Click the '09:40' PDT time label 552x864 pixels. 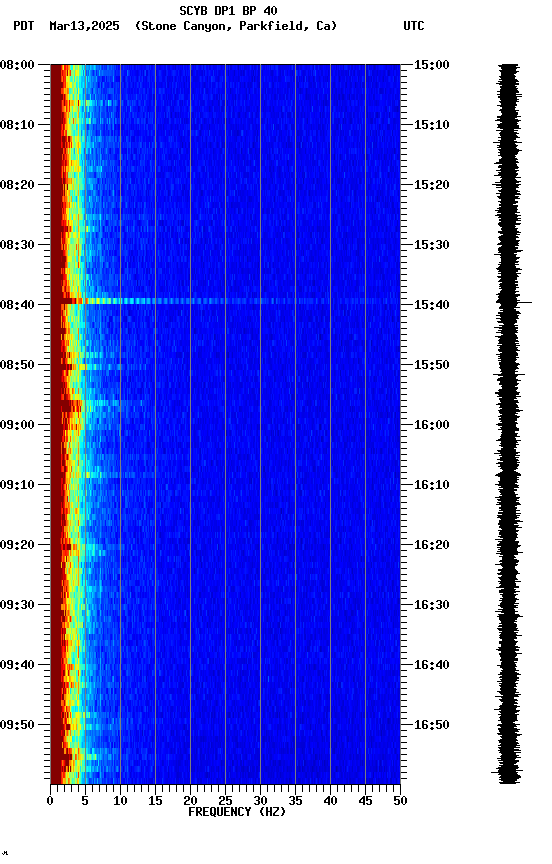17,666
